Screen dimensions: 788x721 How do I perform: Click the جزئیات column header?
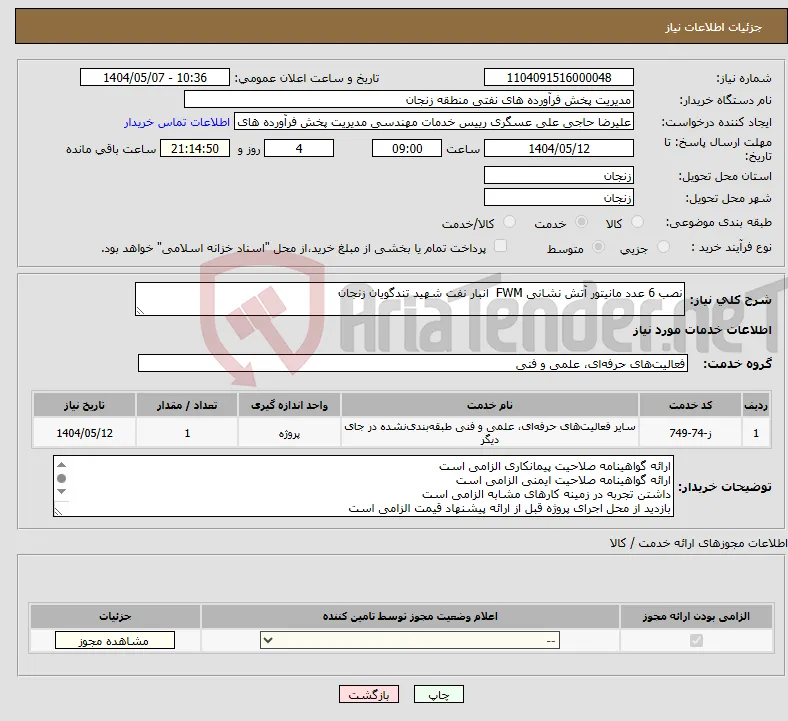coord(115,616)
